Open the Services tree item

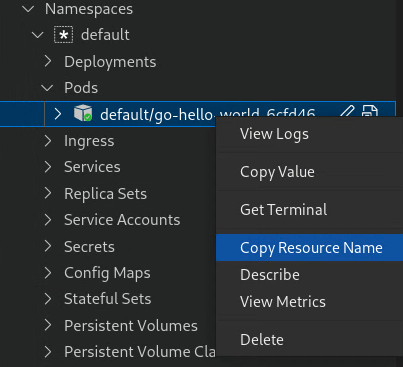point(92,167)
